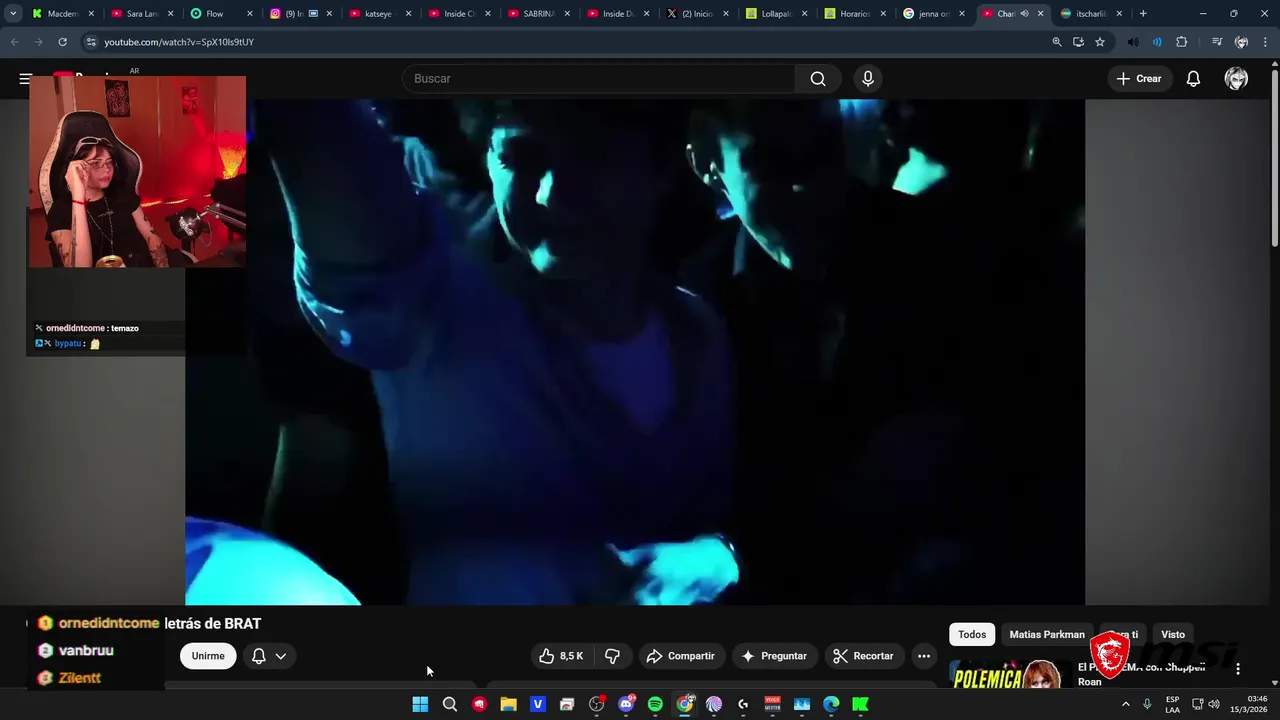1280x720 pixels.
Task: Share the video via Compartir
Action: pyautogui.click(x=680, y=656)
